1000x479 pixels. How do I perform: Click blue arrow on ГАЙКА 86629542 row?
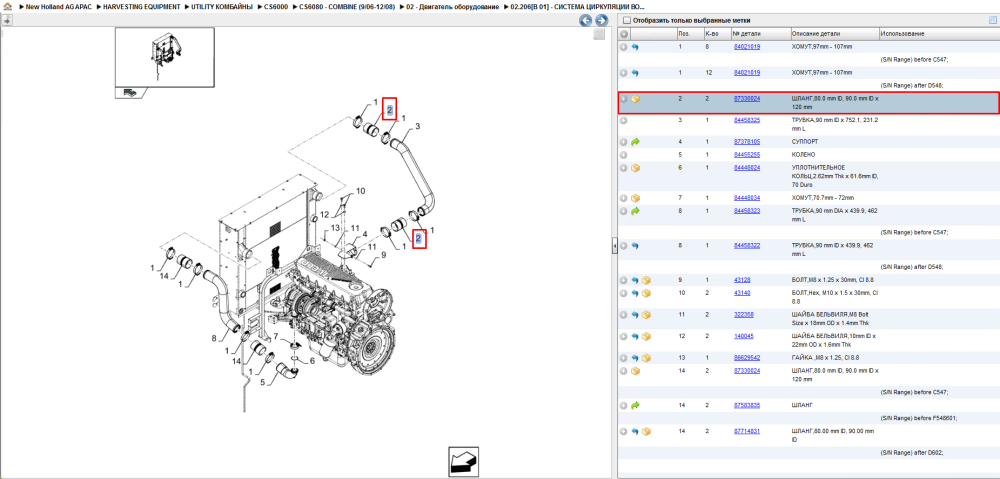[x=635, y=358]
